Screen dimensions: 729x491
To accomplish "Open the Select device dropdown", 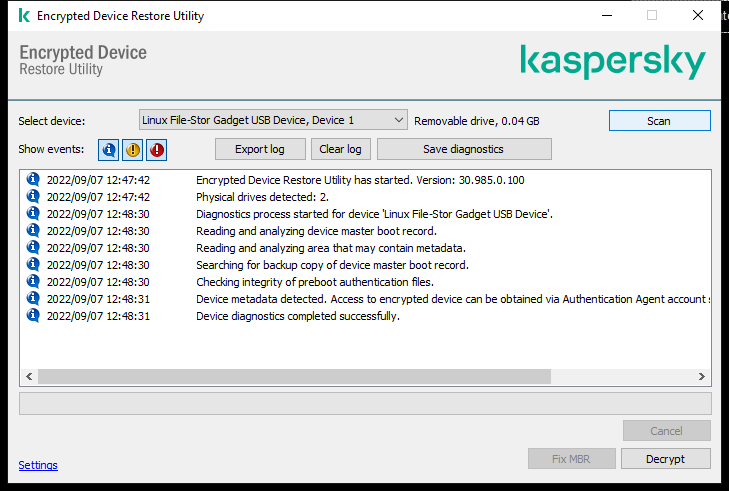I will (272, 120).
